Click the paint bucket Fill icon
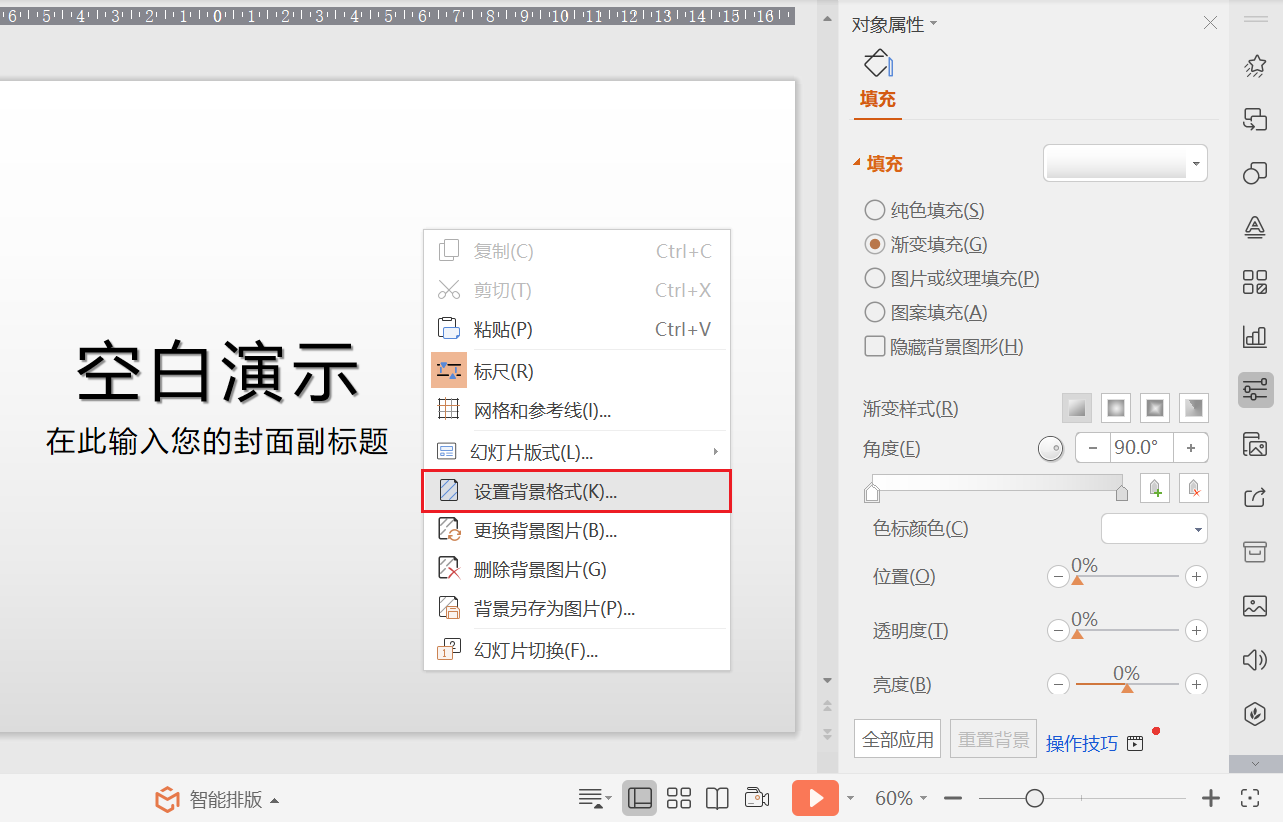Screen dimensions: 1283x822 coord(878,63)
